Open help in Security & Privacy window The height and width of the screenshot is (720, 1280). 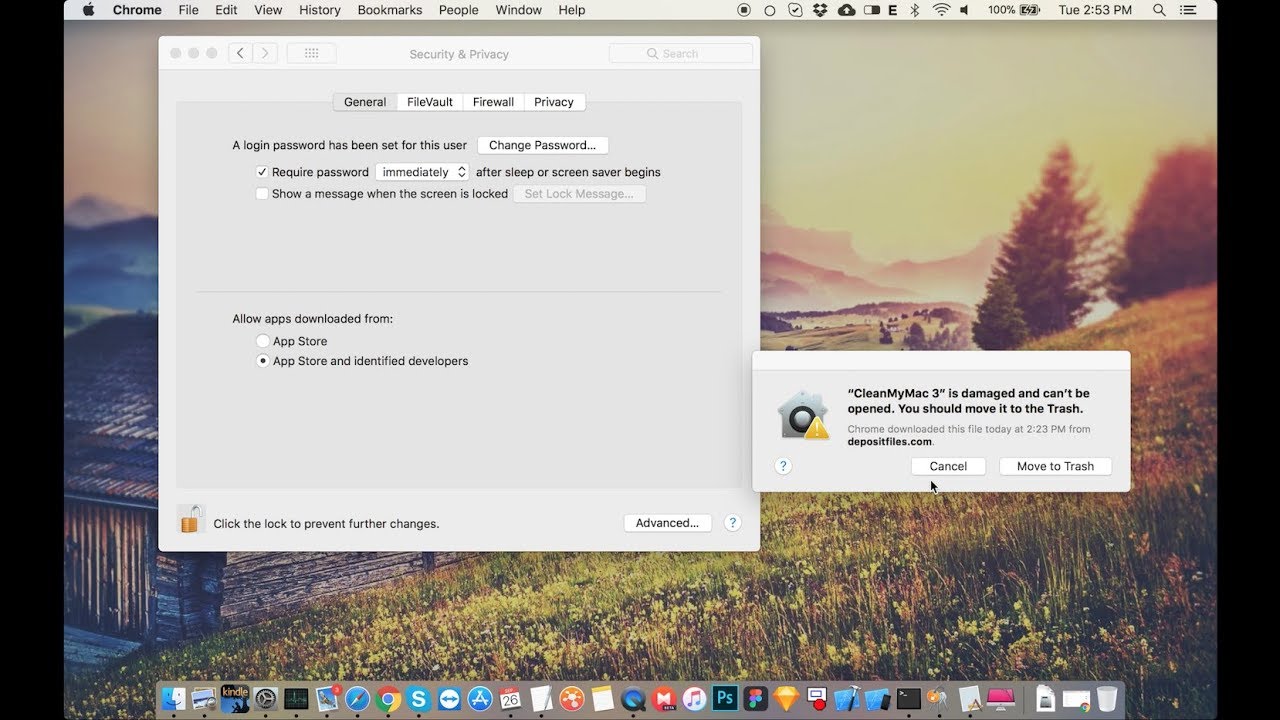(x=732, y=523)
